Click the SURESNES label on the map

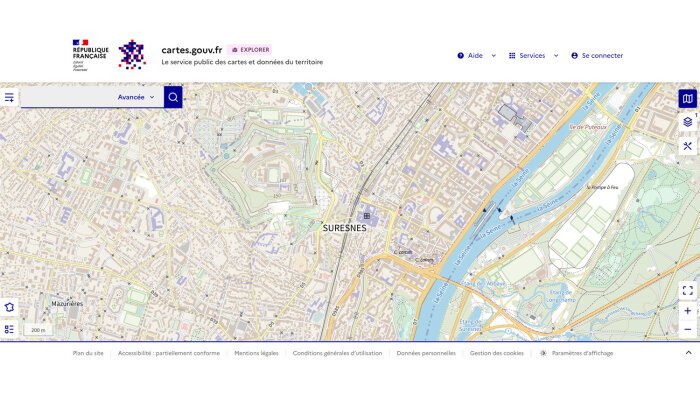pyautogui.click(x=345, y=228)
